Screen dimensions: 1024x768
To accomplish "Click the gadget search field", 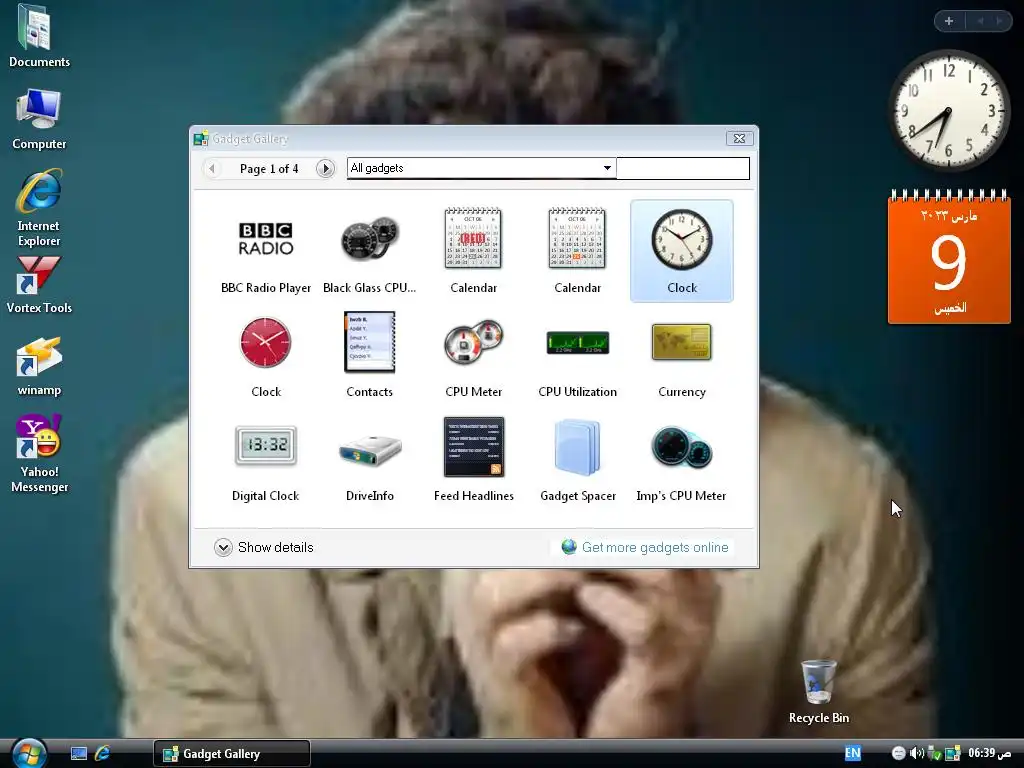I will point(683,168).
